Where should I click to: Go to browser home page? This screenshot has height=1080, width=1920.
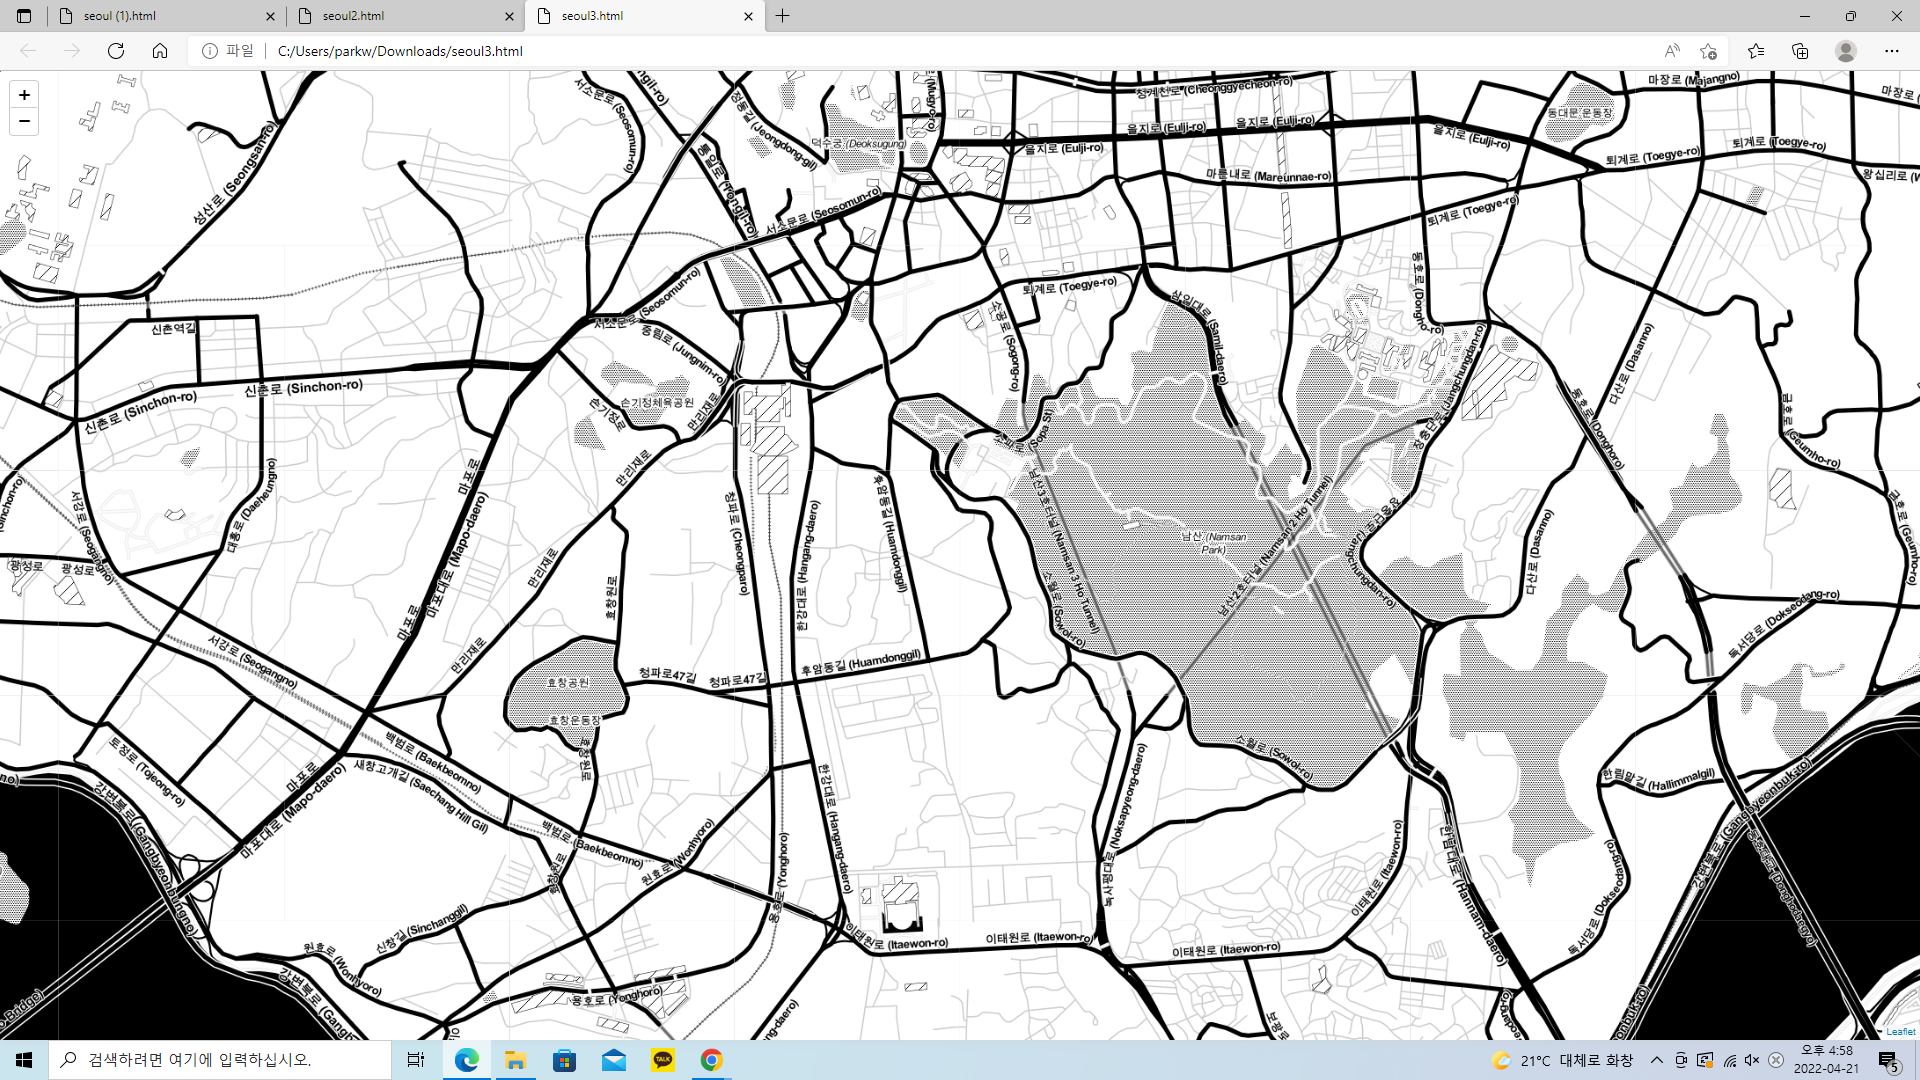point(160,51)
